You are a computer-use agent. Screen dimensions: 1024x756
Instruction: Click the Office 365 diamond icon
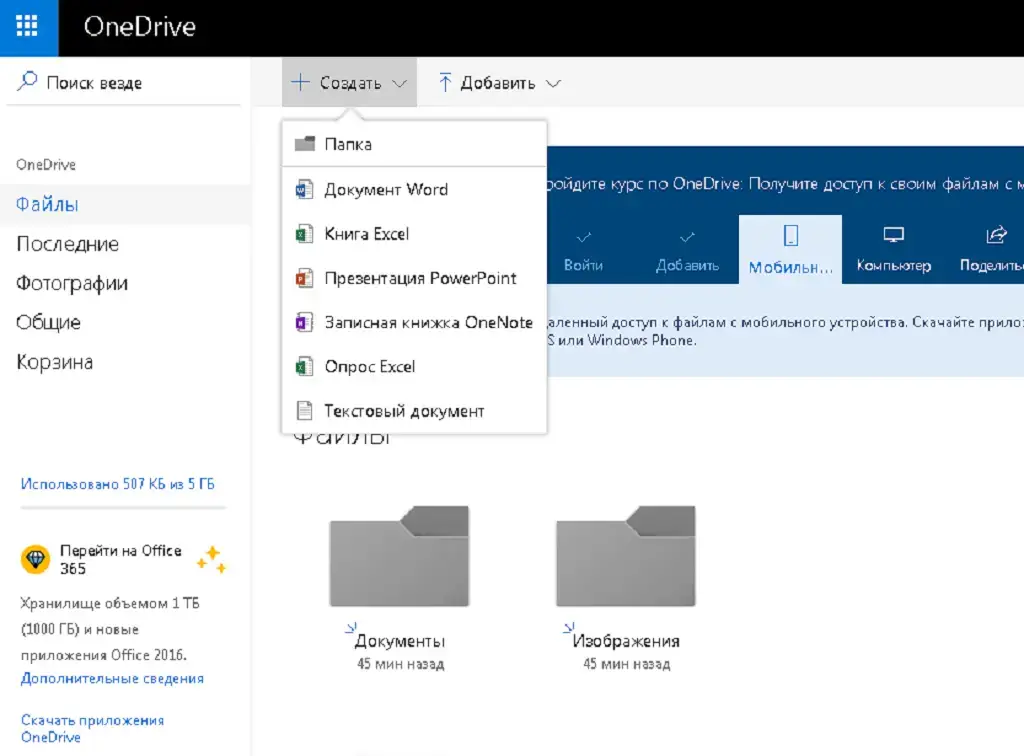35,560
